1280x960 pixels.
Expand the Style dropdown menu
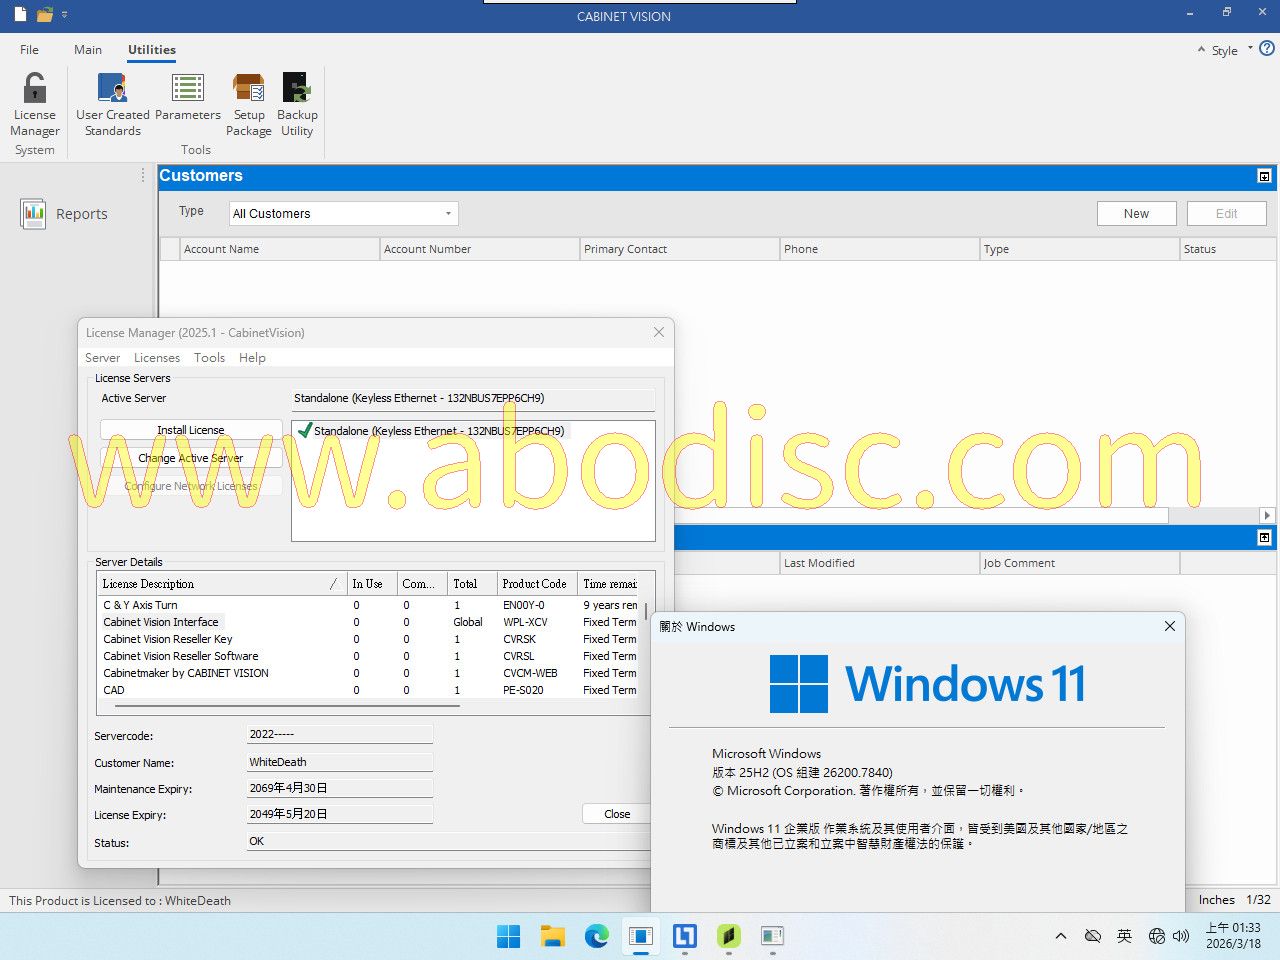pyautogui.click(x=1226, y=50)
